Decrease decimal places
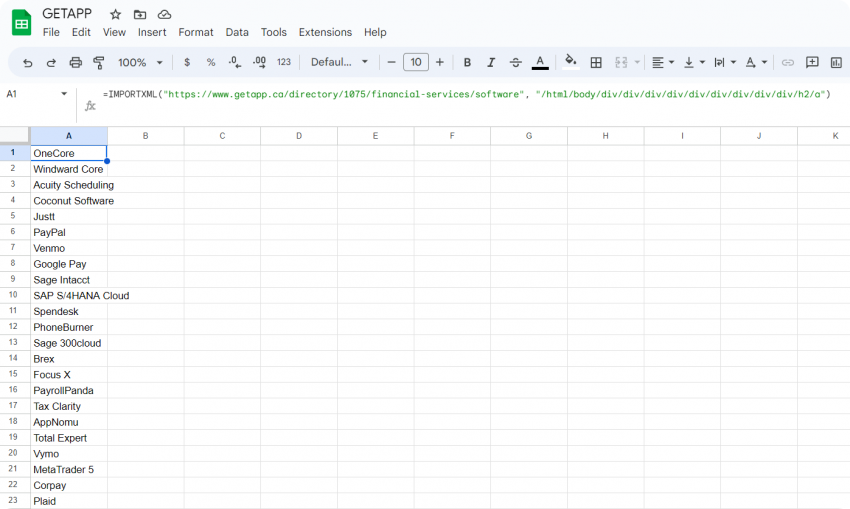This screenshot has width=850, height=509. 235,62
